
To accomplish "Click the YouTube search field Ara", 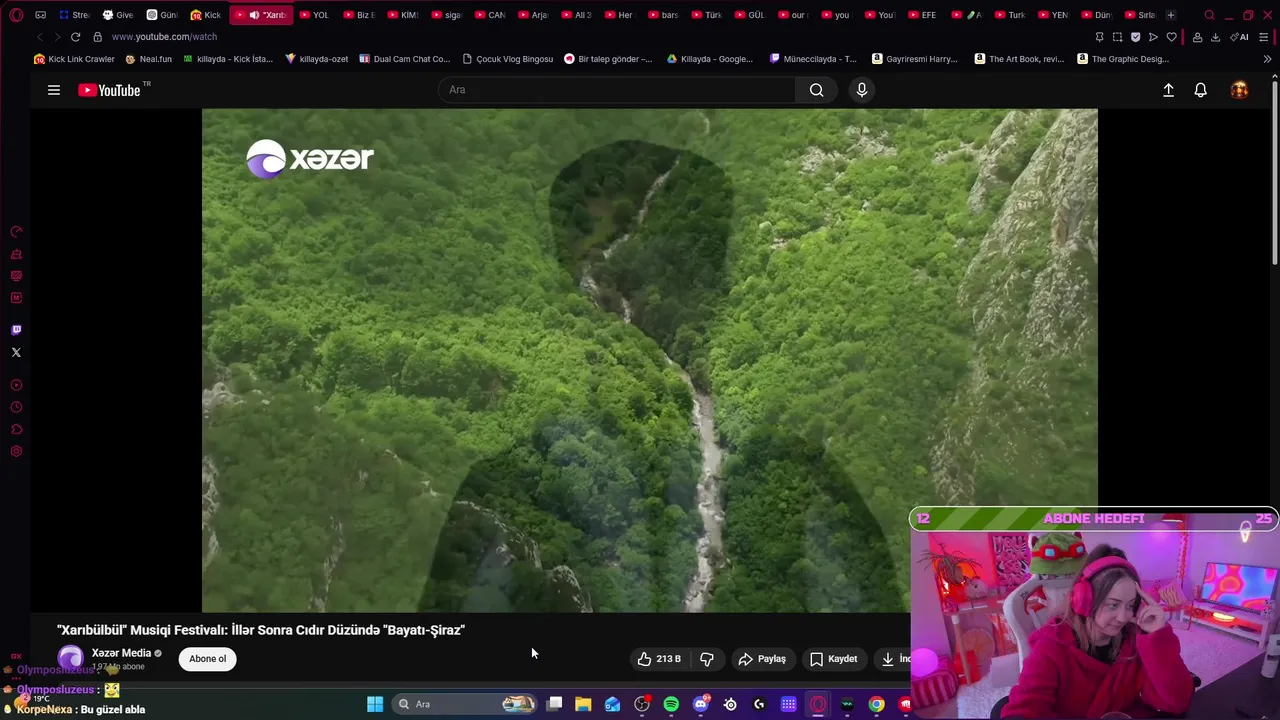I will [x=617, y=90].
